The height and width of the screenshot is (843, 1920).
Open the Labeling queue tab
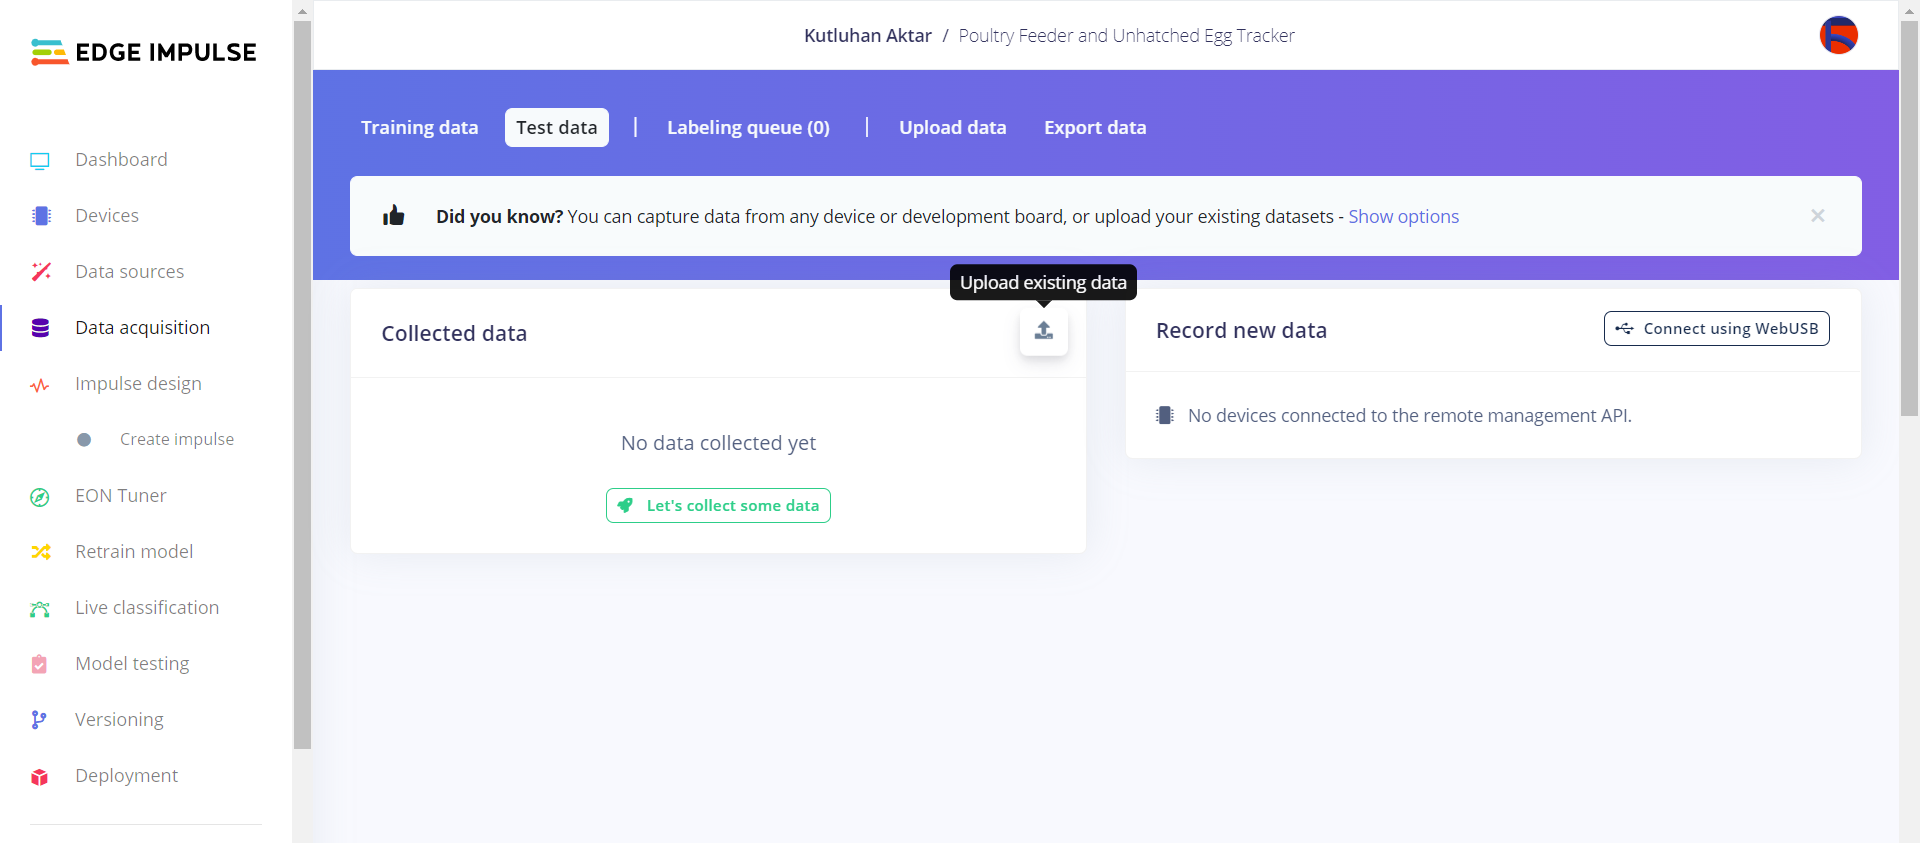tap(748, 128)
